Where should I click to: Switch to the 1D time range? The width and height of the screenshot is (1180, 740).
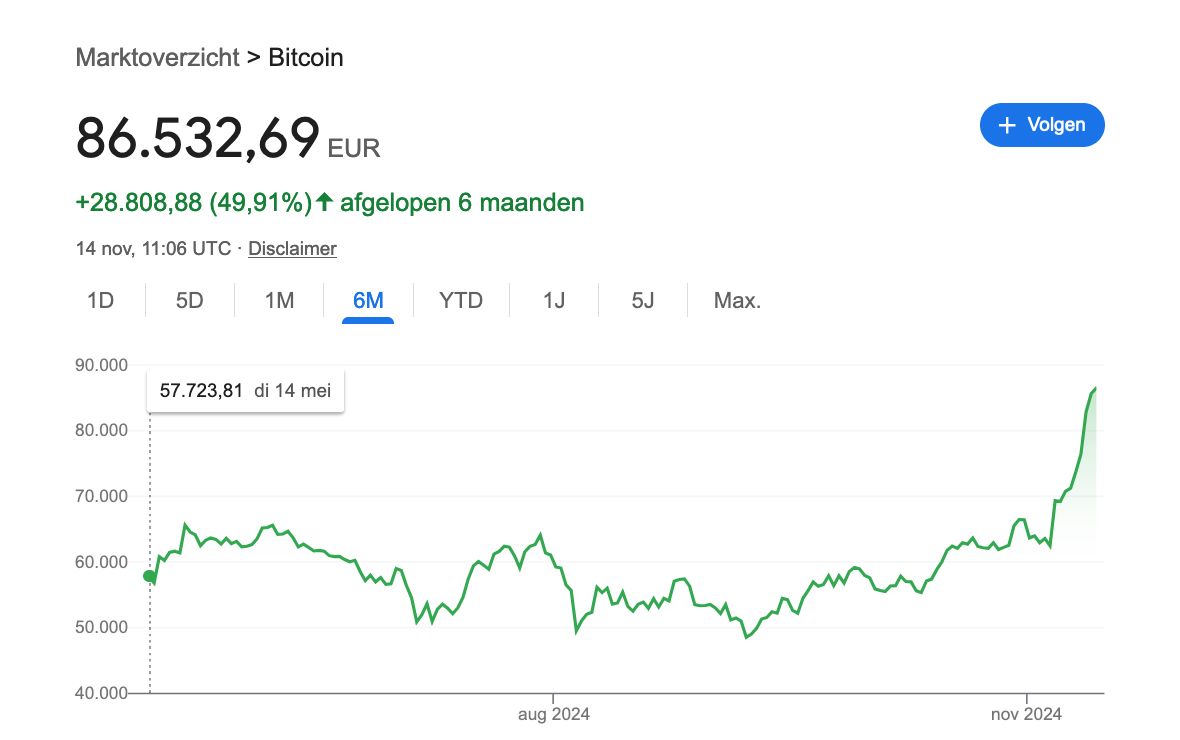tap(100, 300)
